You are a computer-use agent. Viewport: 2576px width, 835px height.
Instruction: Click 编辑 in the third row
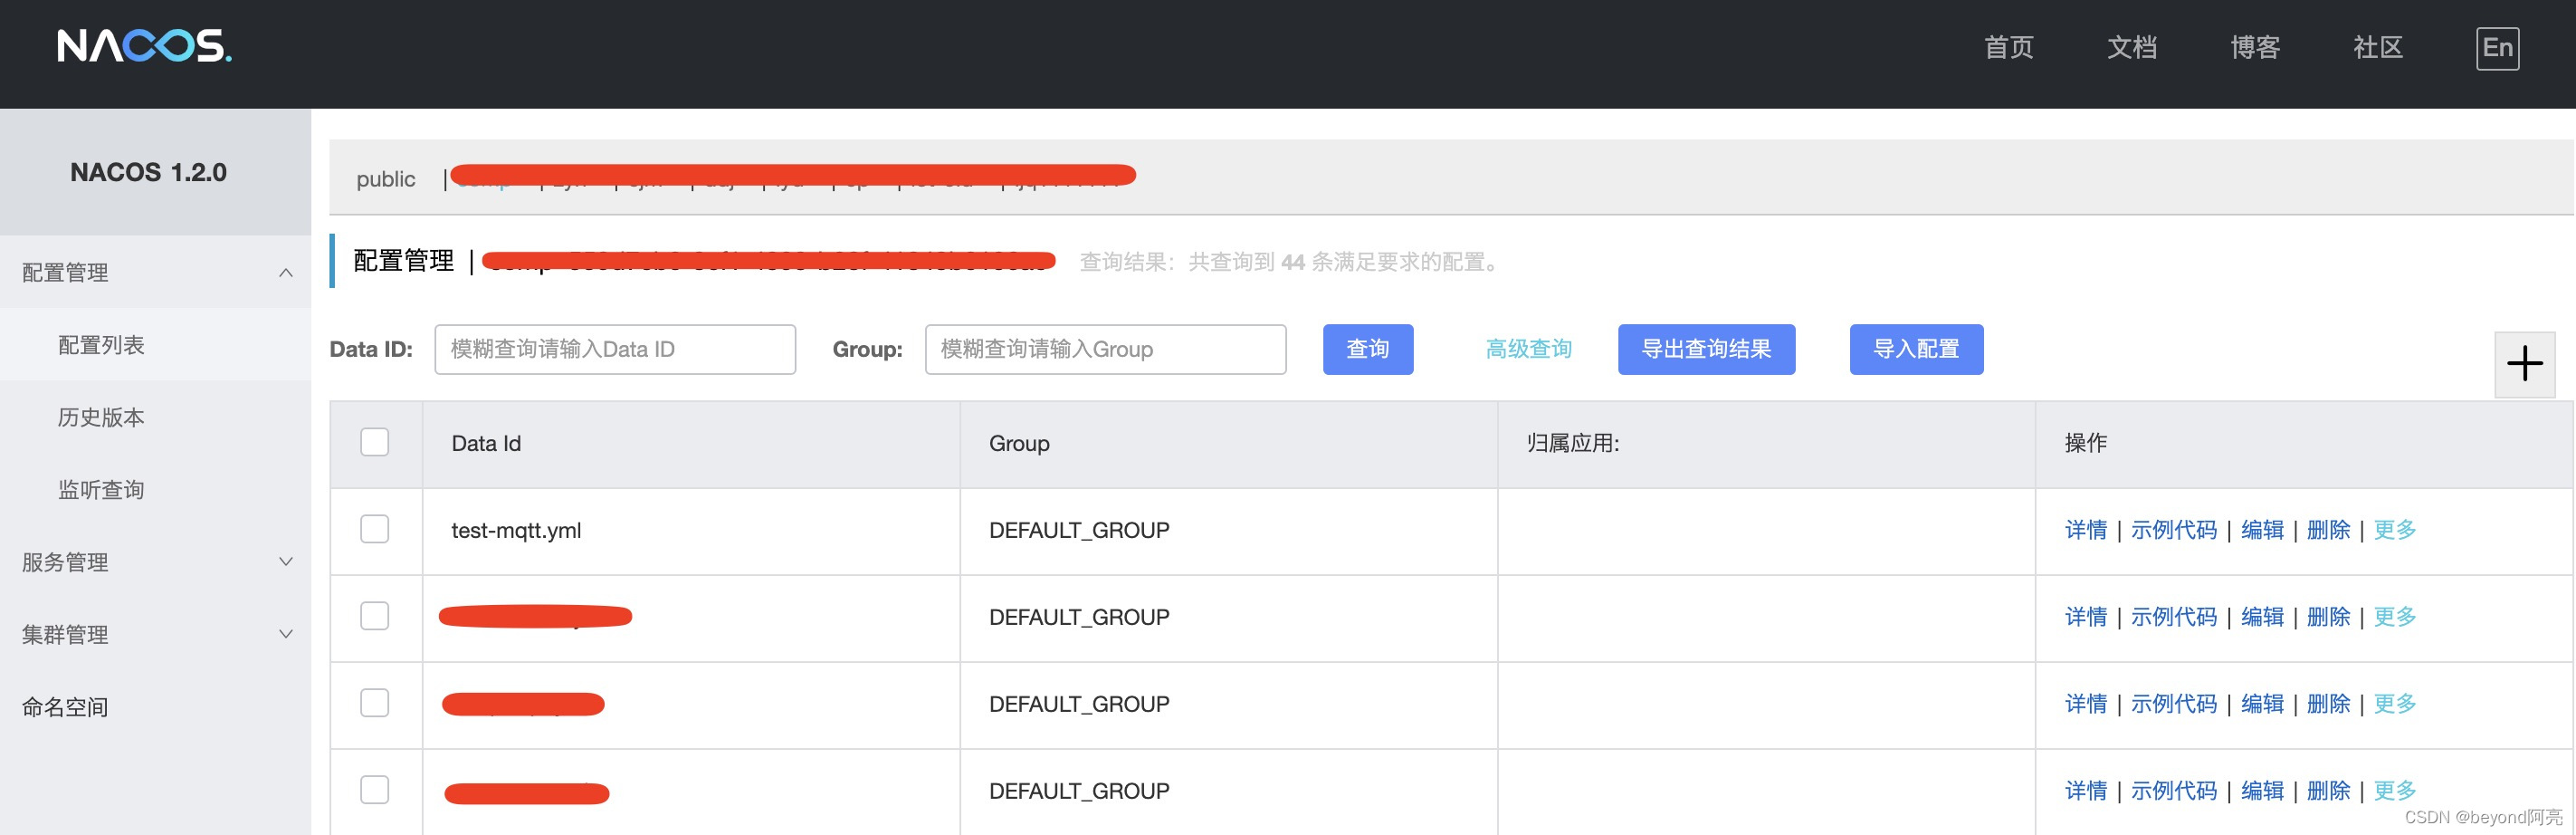(2262, 704)
